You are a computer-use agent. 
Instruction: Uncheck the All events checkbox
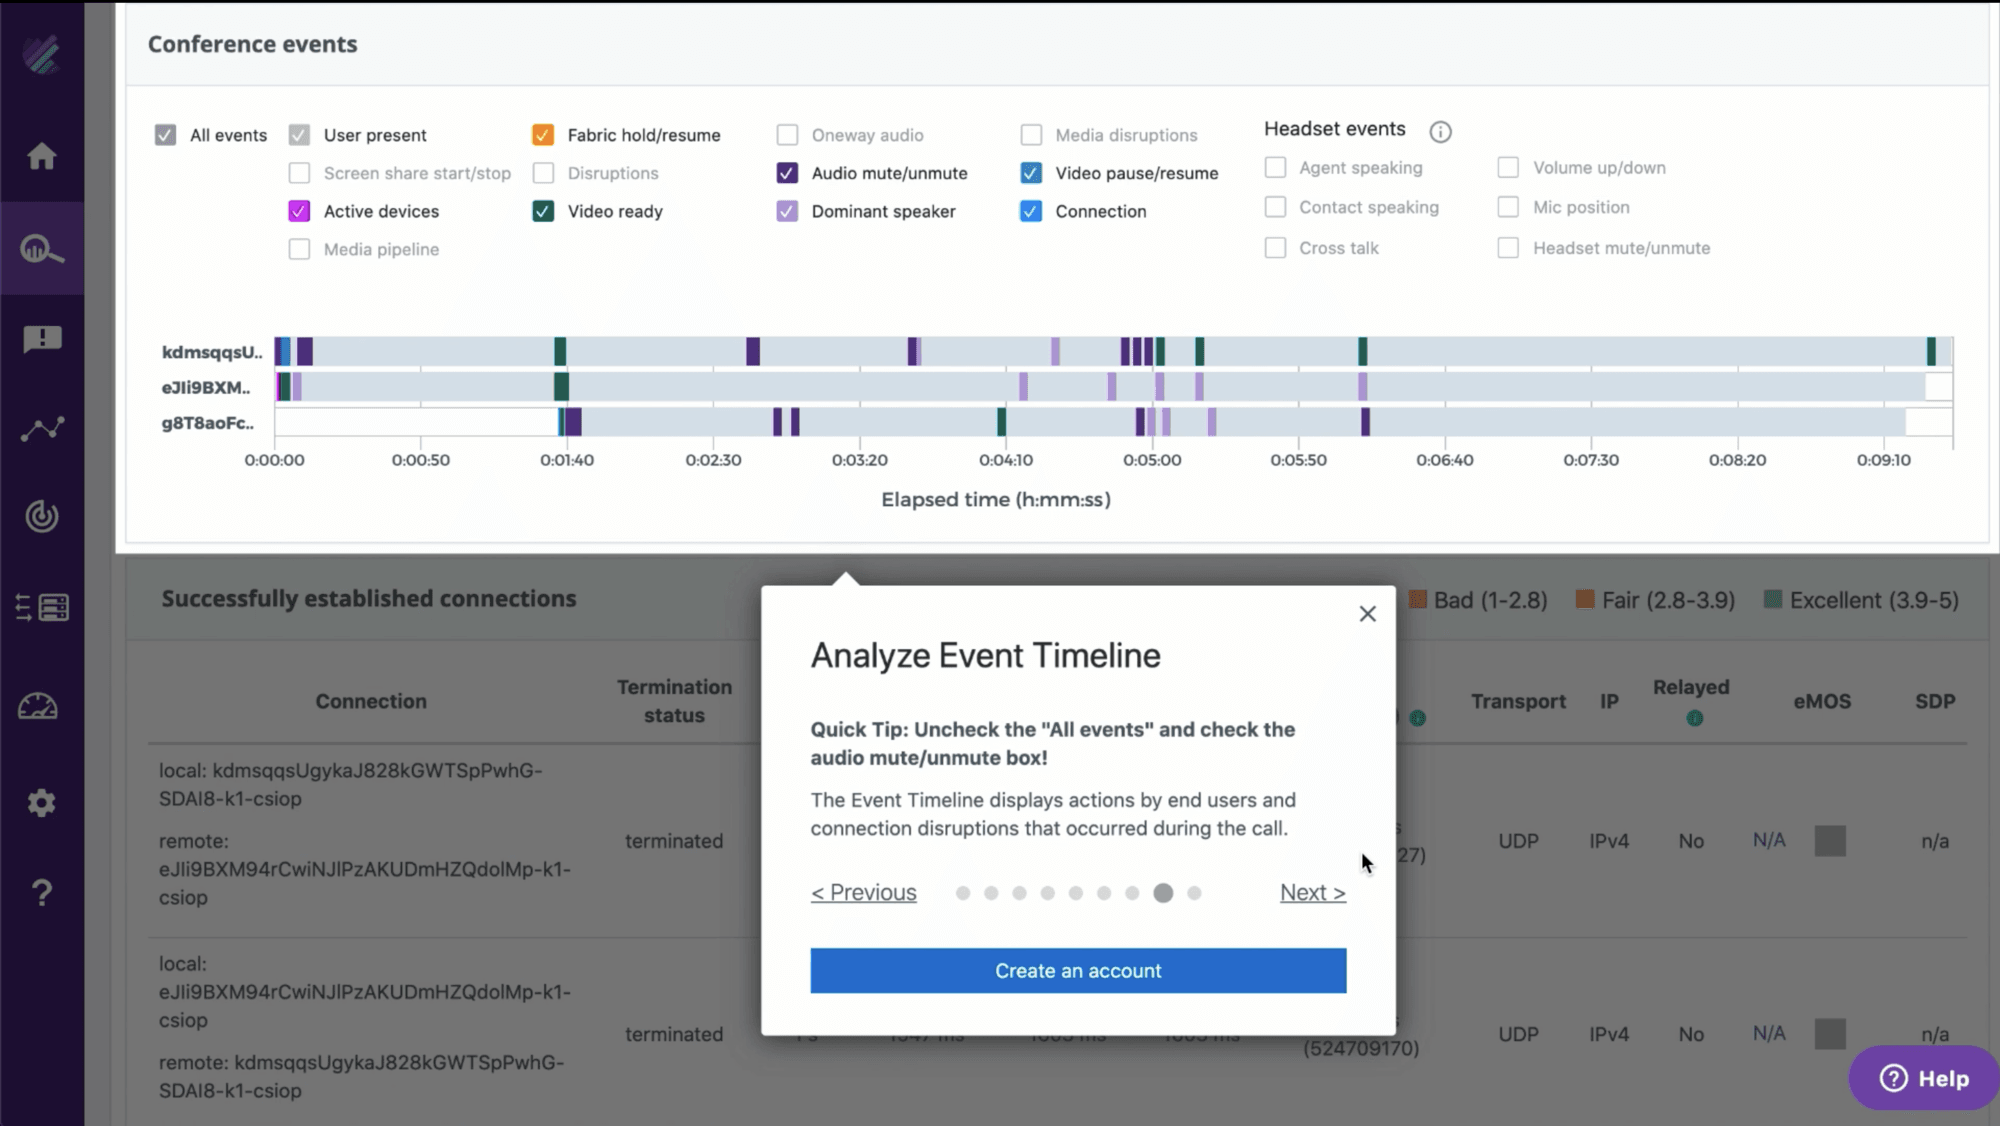point(166,135)
